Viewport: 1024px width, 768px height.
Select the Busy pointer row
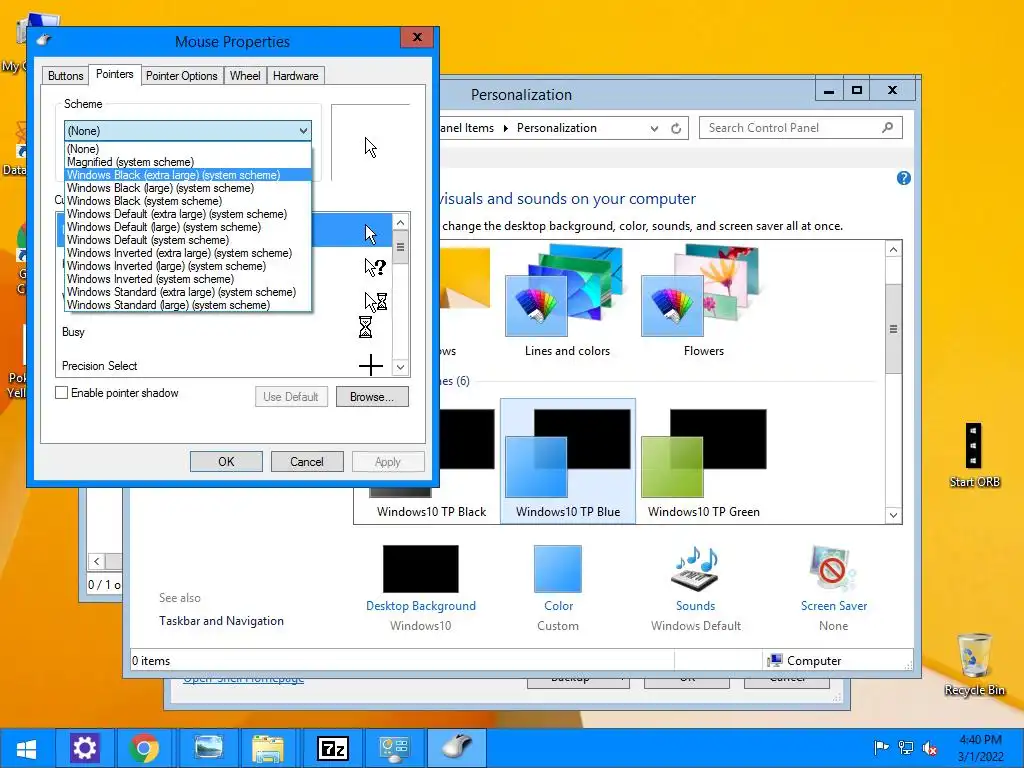[224, 332]
